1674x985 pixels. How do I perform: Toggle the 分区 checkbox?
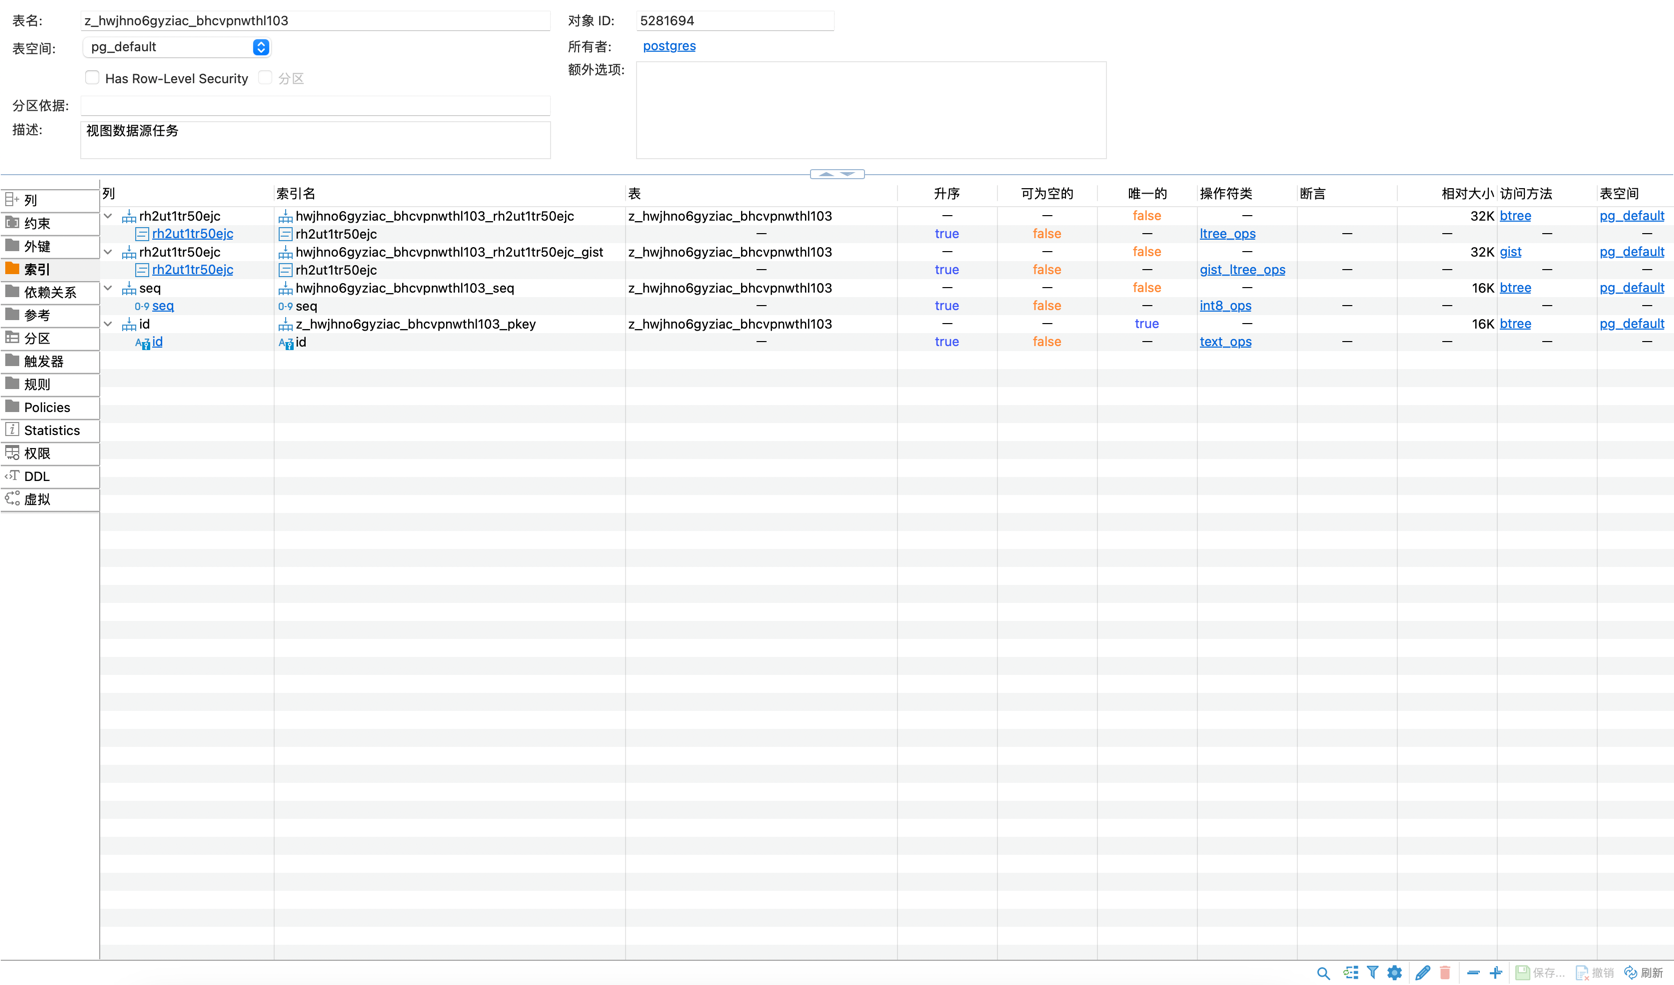265,77
